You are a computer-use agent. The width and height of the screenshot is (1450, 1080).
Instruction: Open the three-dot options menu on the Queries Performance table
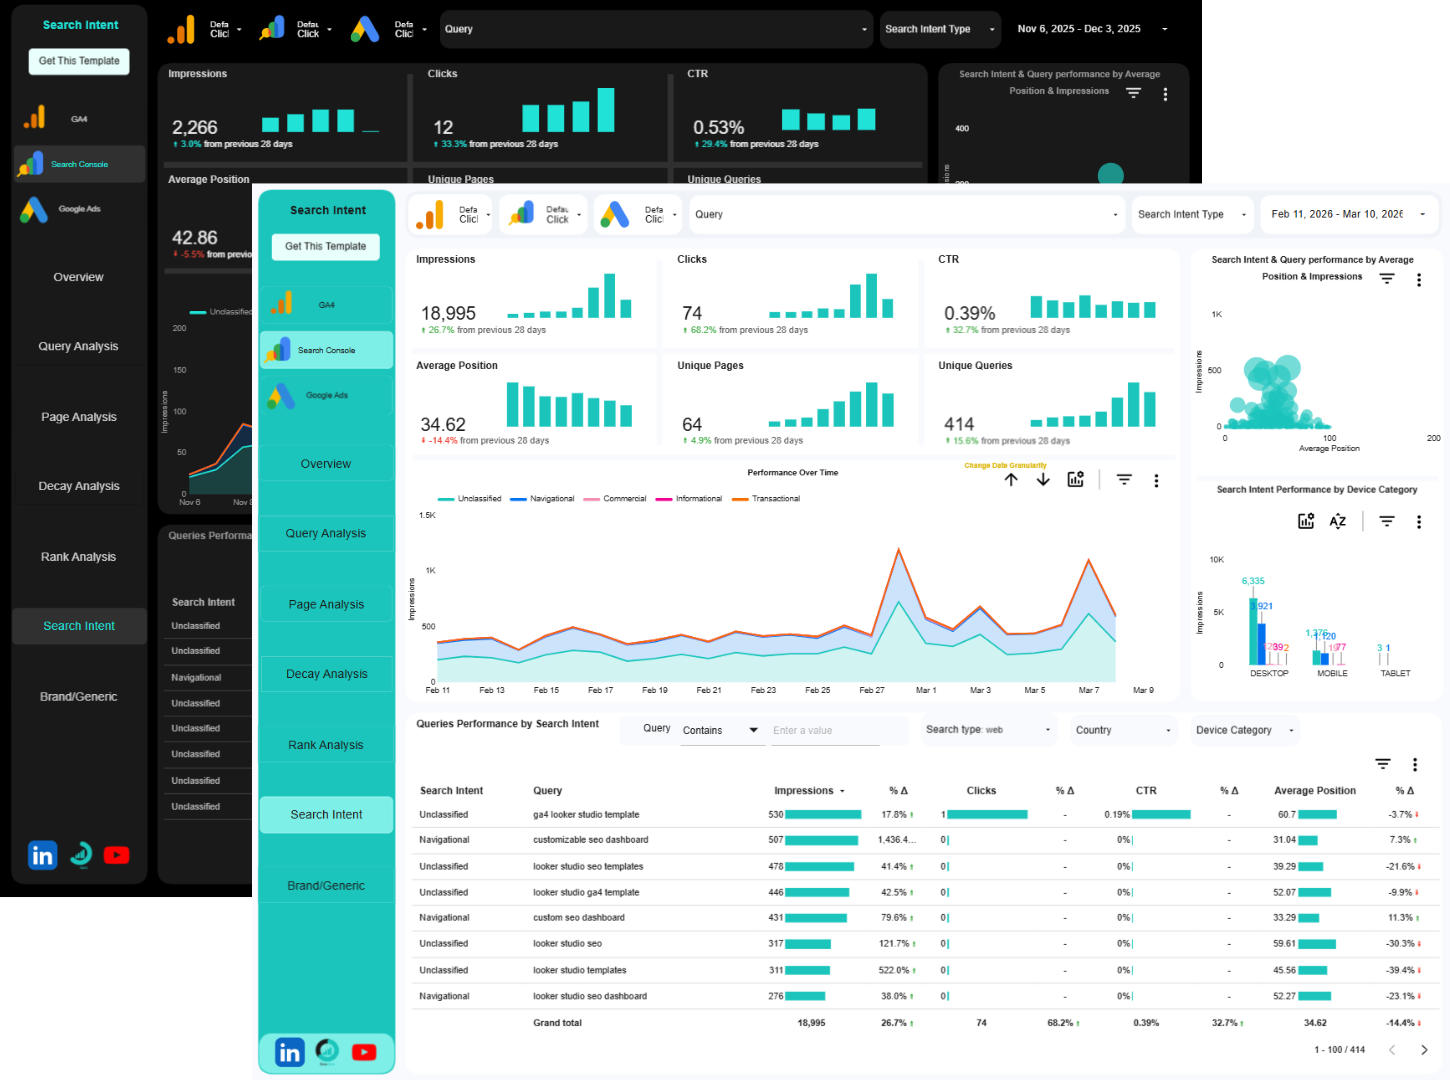[1415, 764]
